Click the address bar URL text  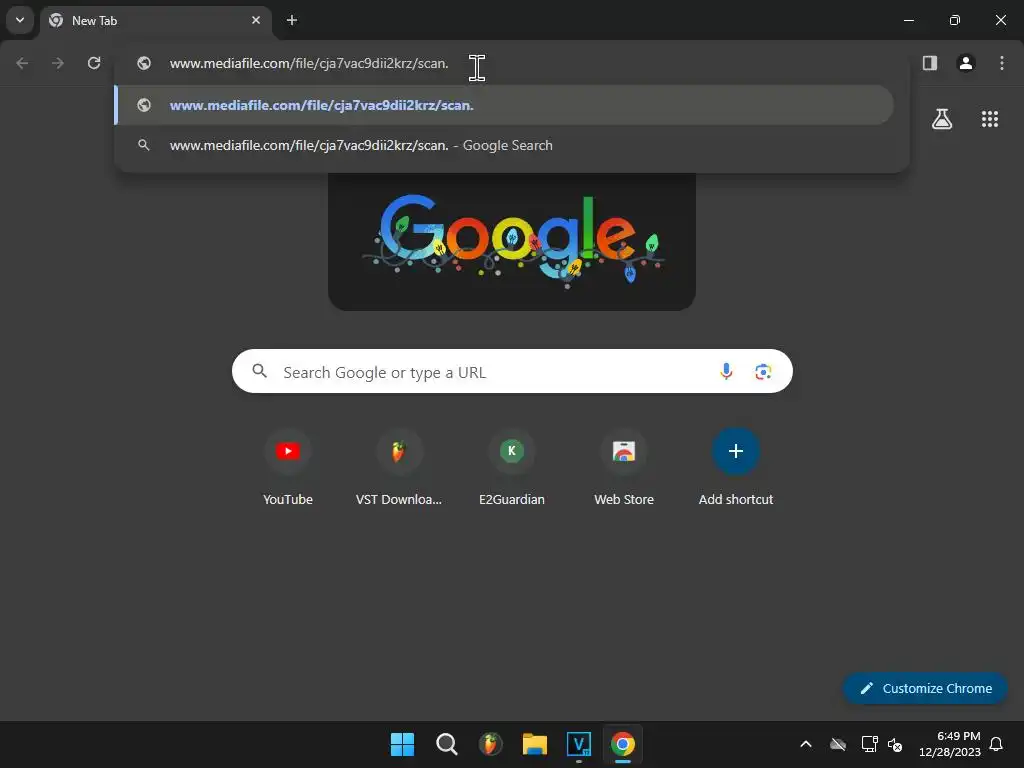(309, 63)
